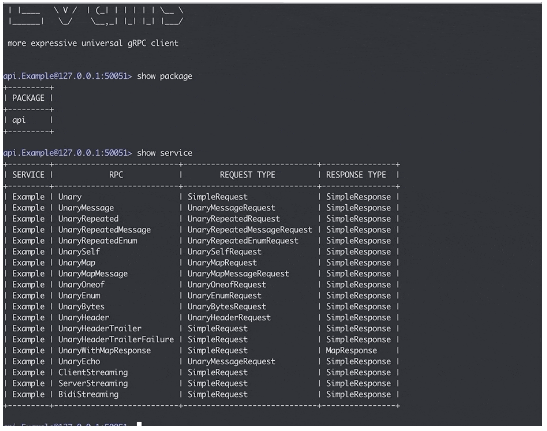Select the 'ClientStreaming' RPC cell
Viewport: 547px width, 431px height.
pos(93,372)
